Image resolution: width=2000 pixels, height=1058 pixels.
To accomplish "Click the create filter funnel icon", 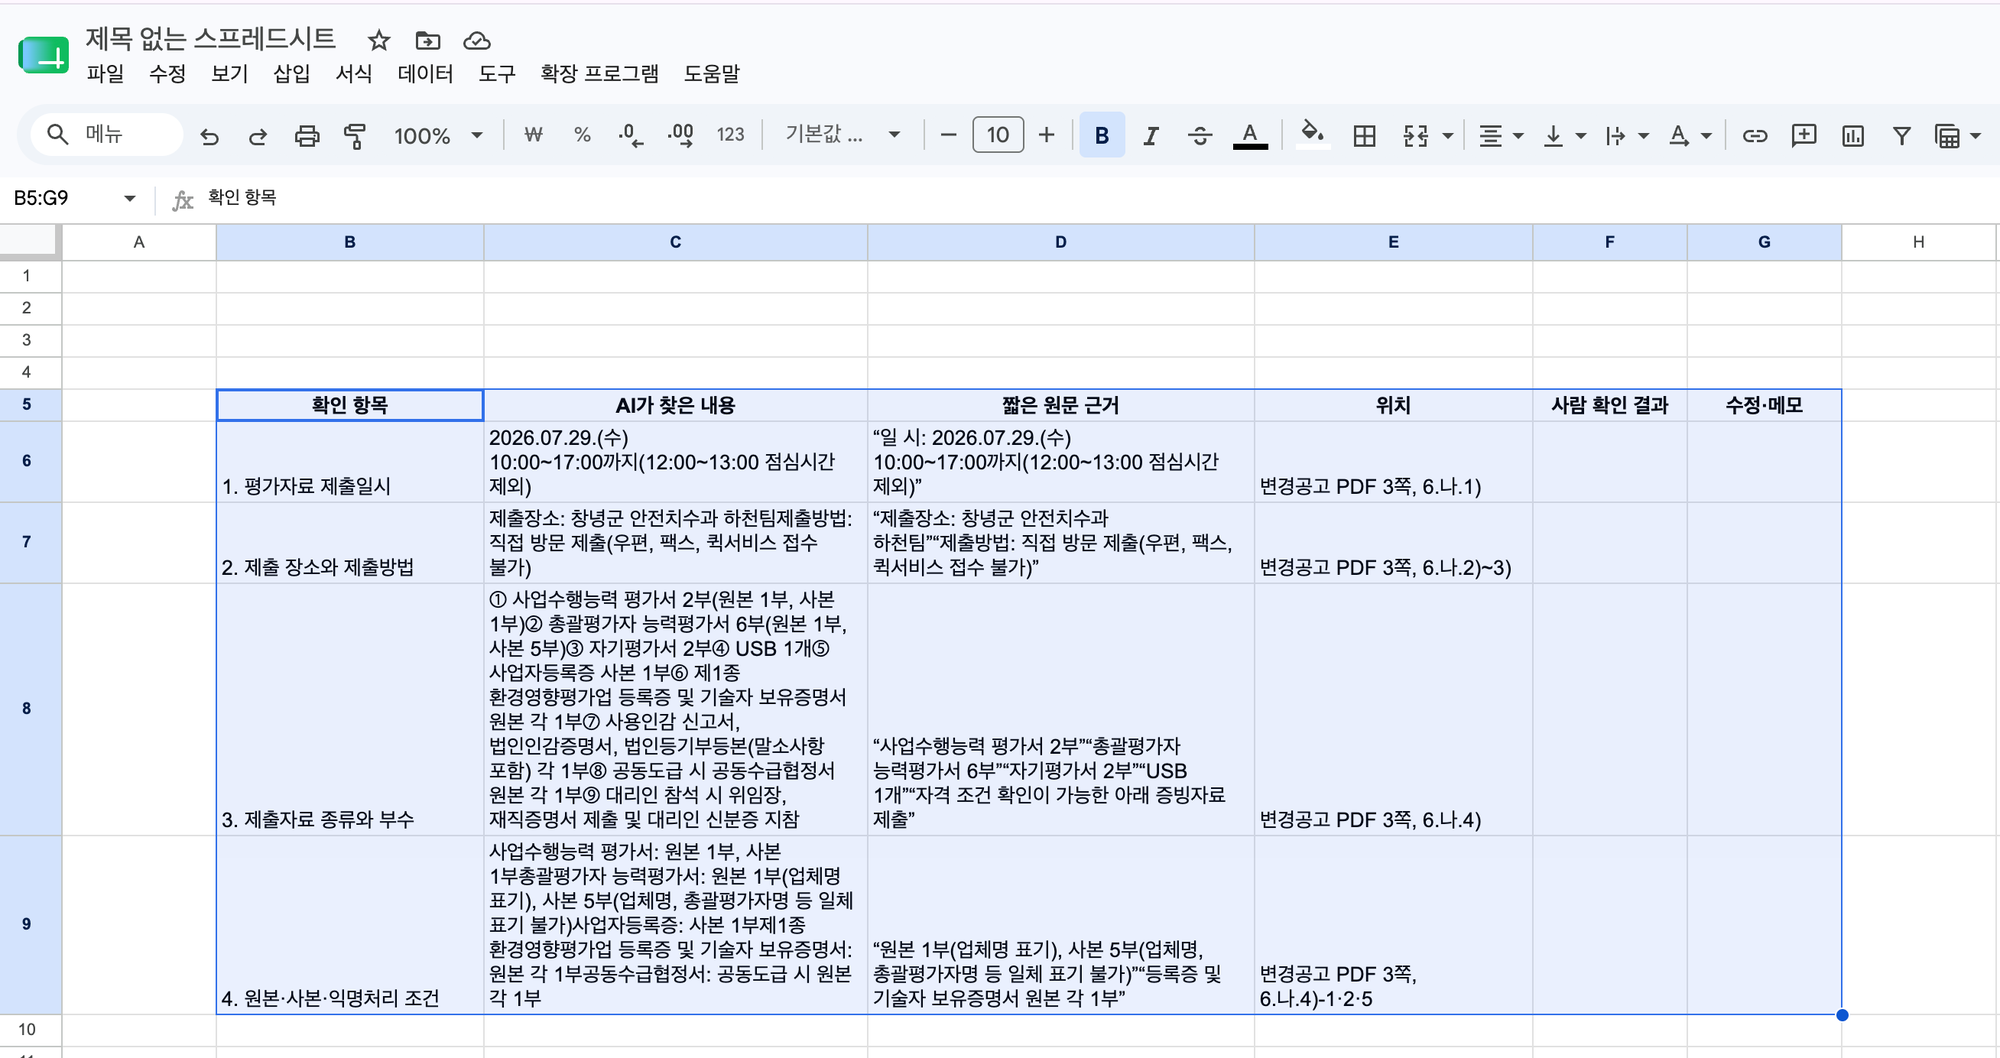I will tap(1902, 136).
